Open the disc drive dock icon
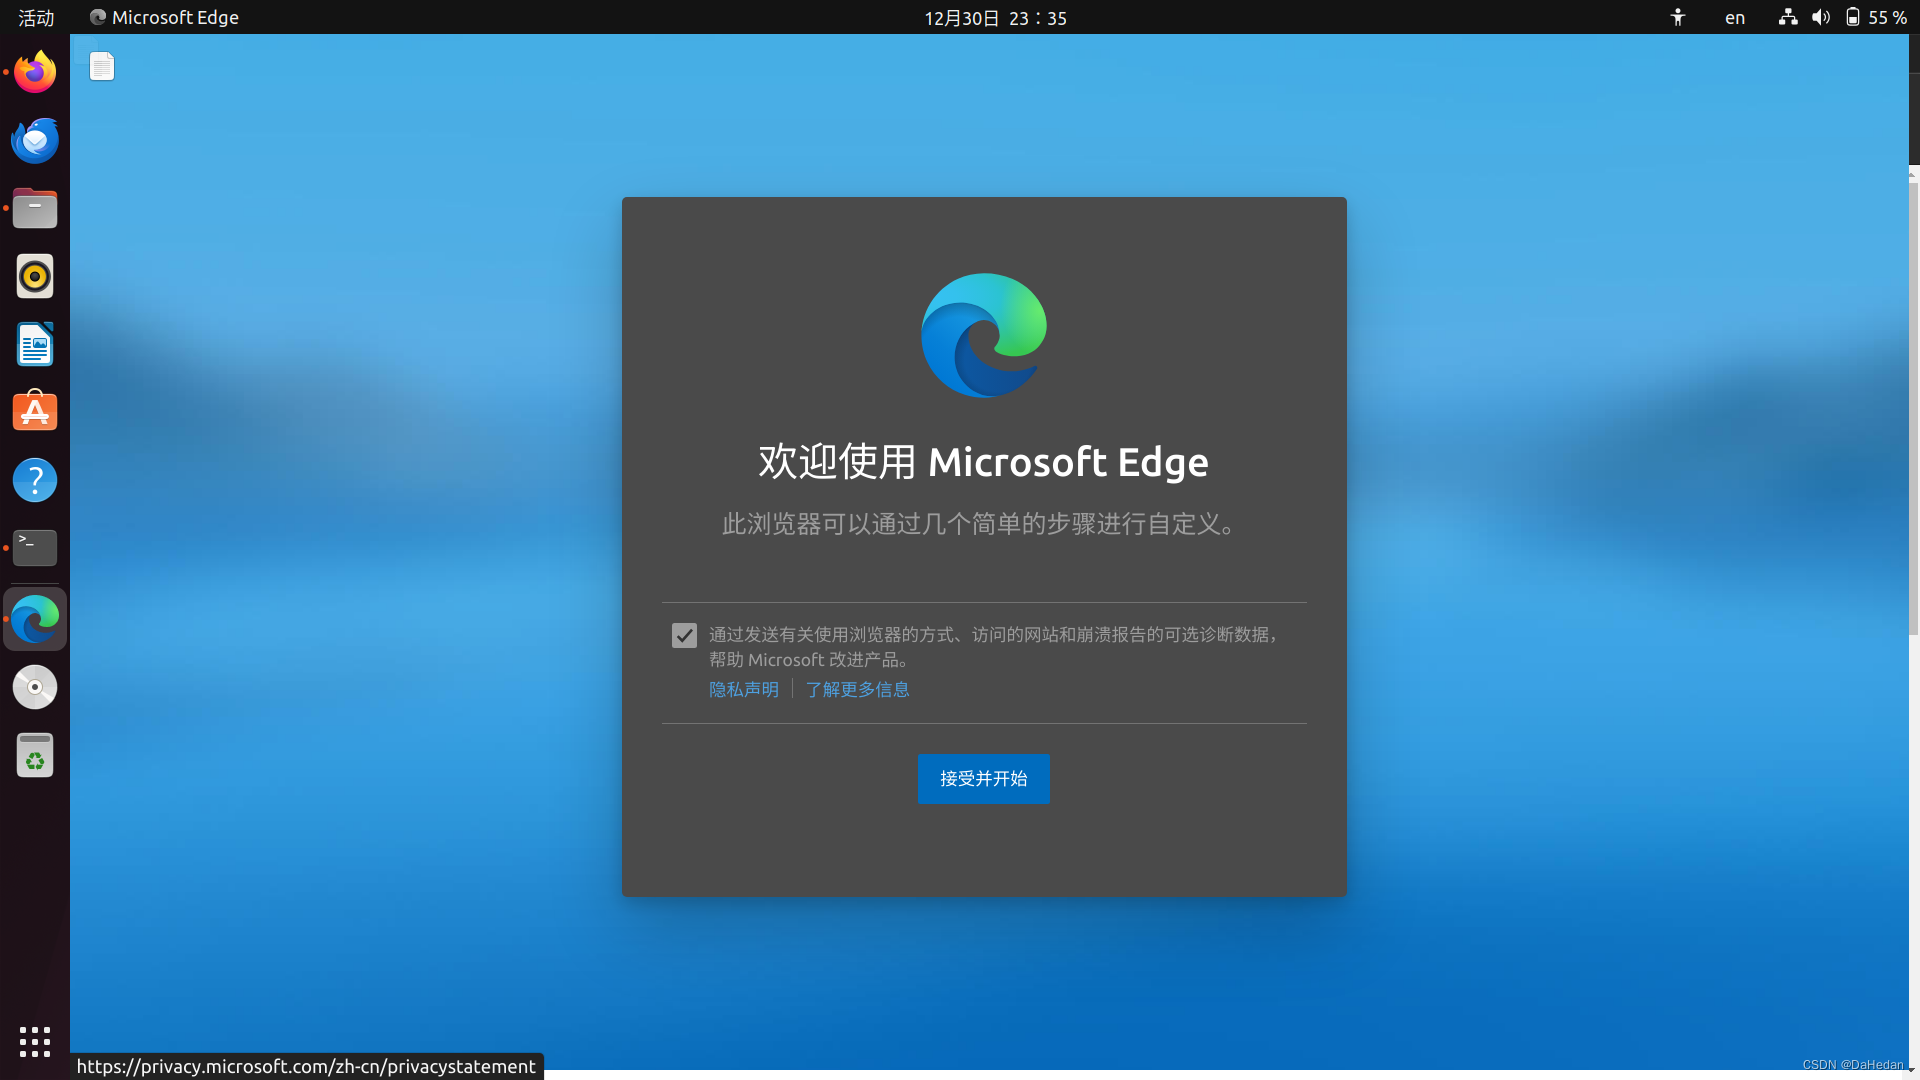1920x1080 pixels. click(35, 687)
